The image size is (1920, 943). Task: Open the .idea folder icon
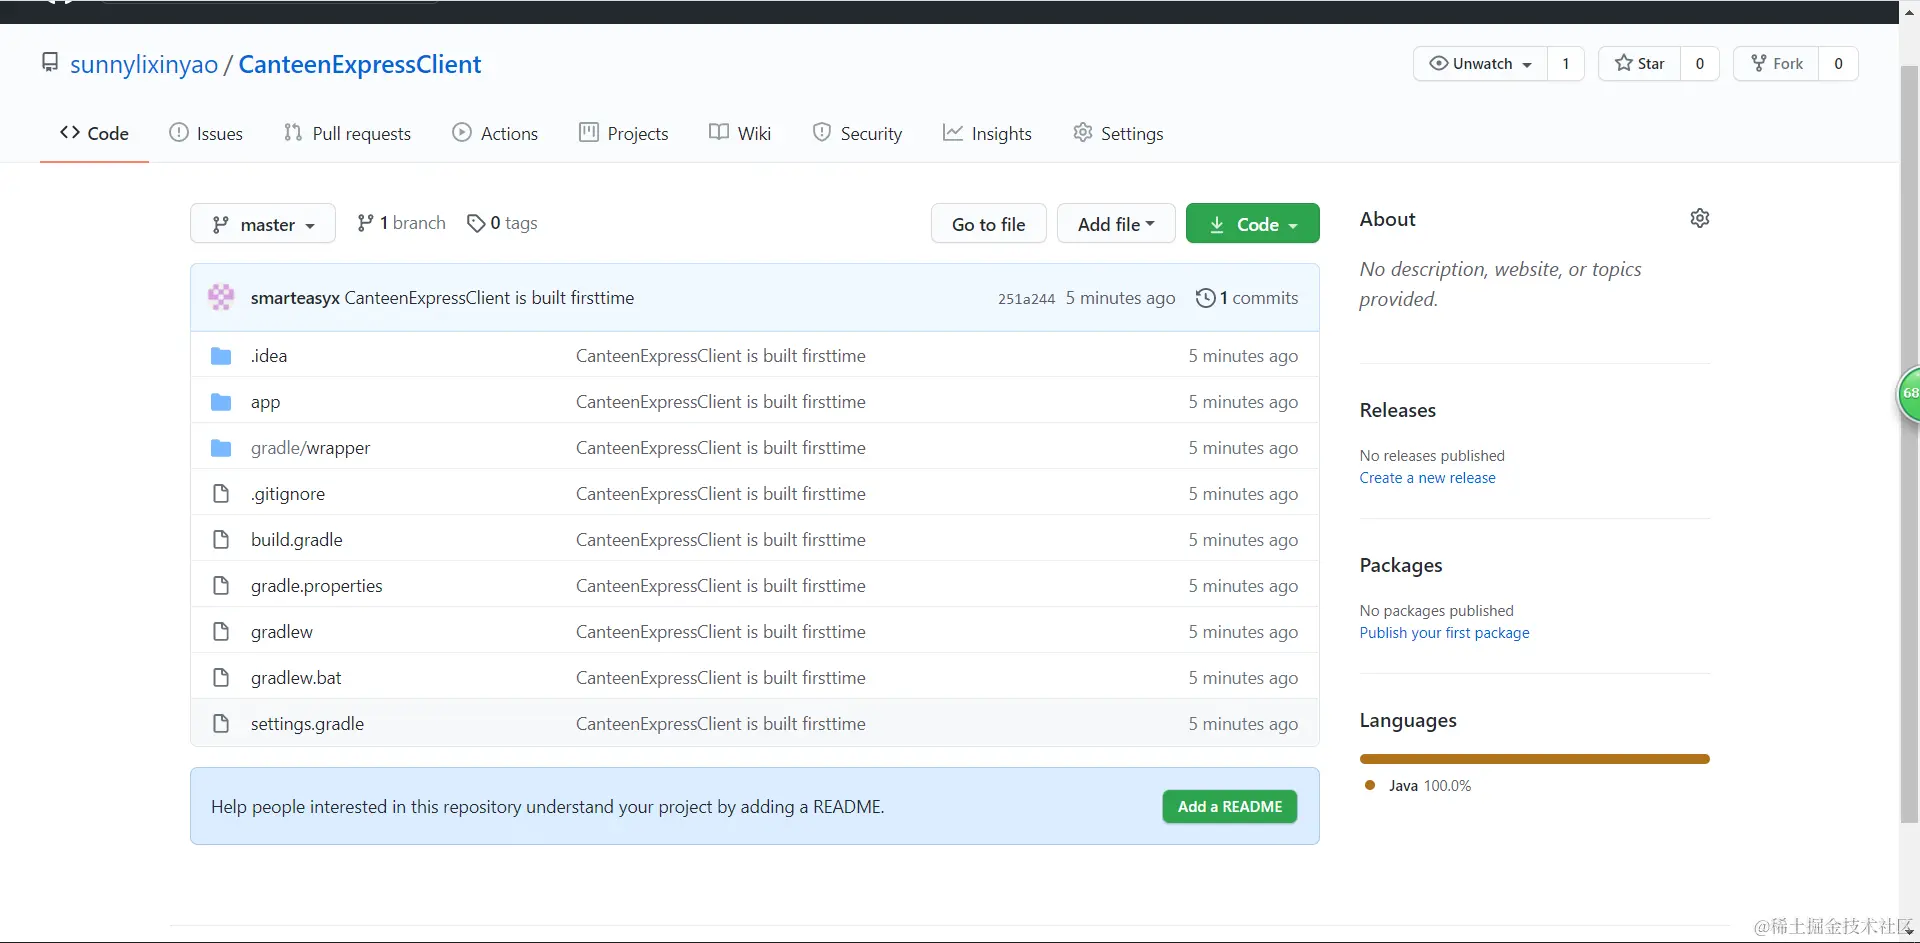pyautogui.click(x=221, y=356)
